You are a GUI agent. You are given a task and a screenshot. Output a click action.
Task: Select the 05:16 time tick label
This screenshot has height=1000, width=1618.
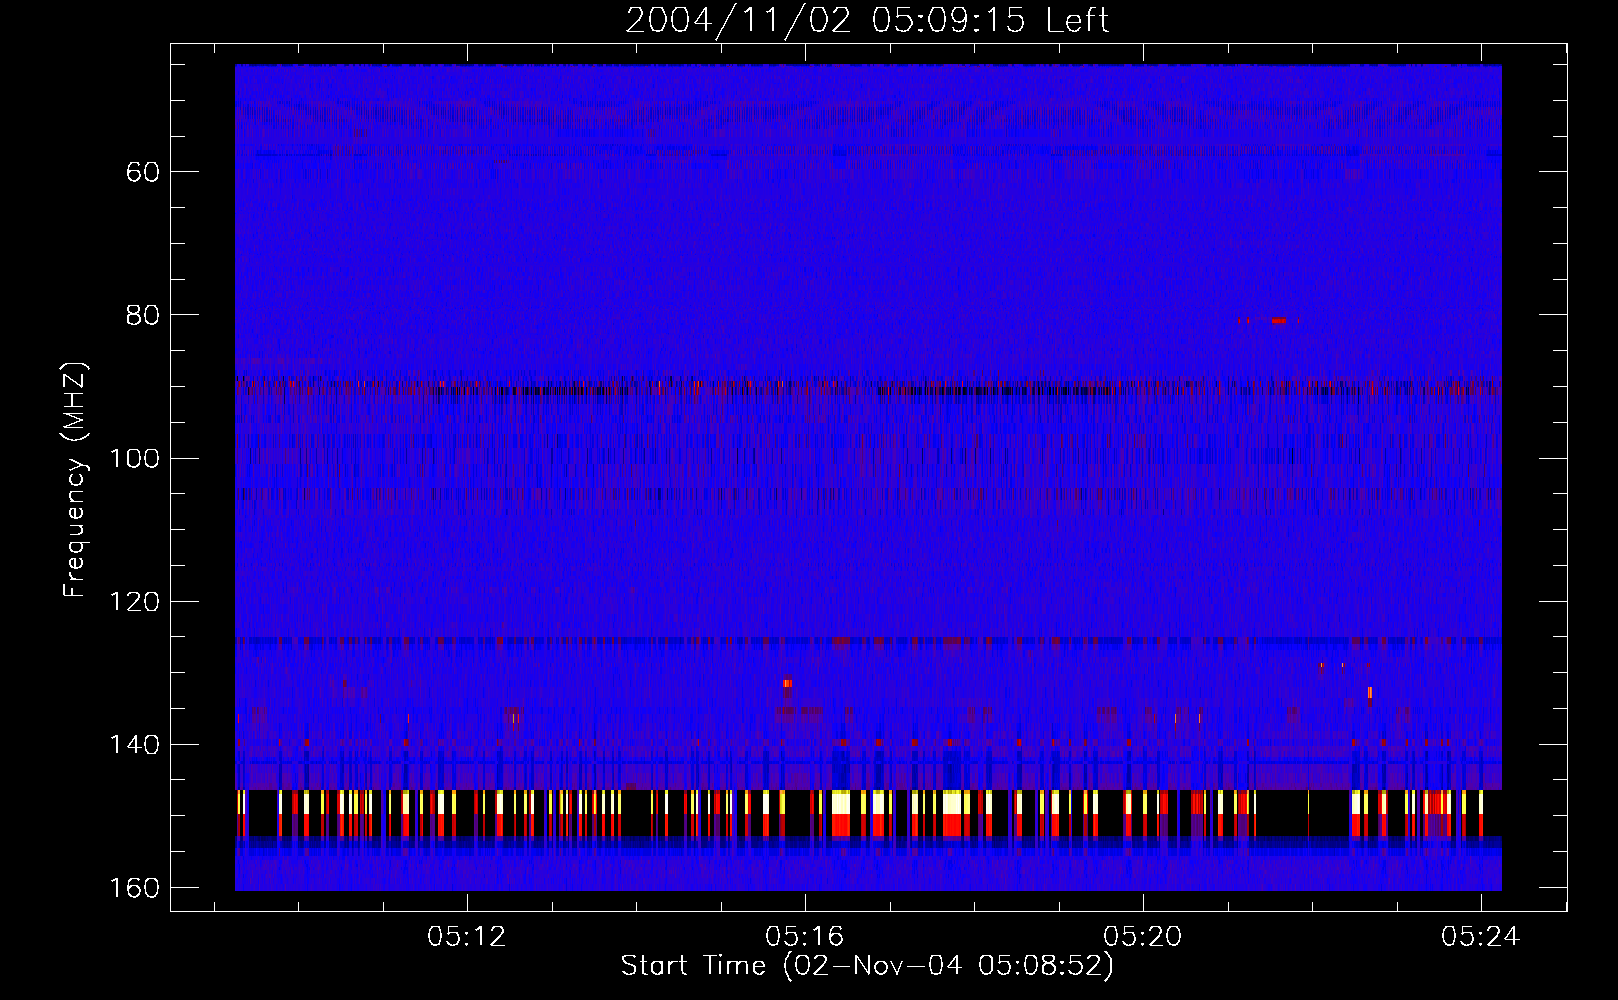(805, 936)
